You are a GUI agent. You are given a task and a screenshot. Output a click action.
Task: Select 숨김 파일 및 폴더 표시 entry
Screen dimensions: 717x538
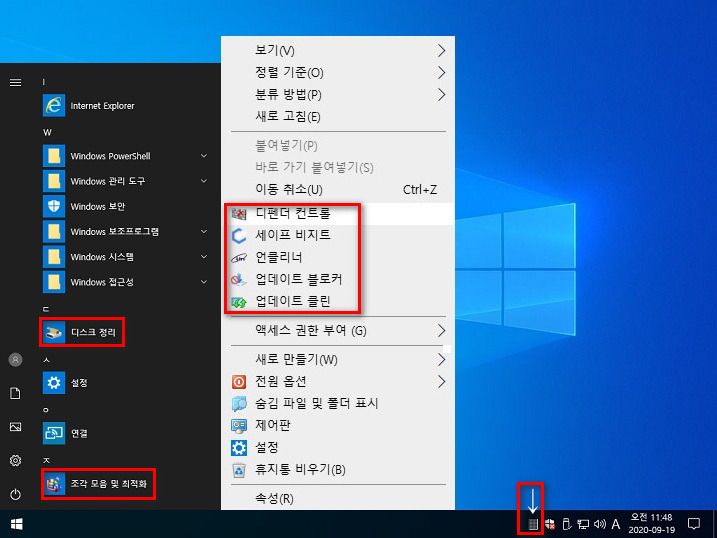point(338,403)
